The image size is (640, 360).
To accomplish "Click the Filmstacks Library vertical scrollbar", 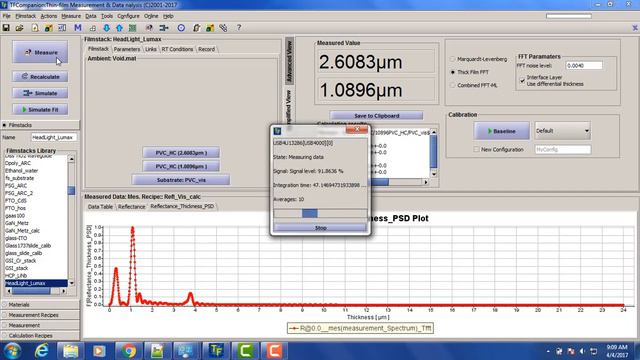I will click(71, 220).
